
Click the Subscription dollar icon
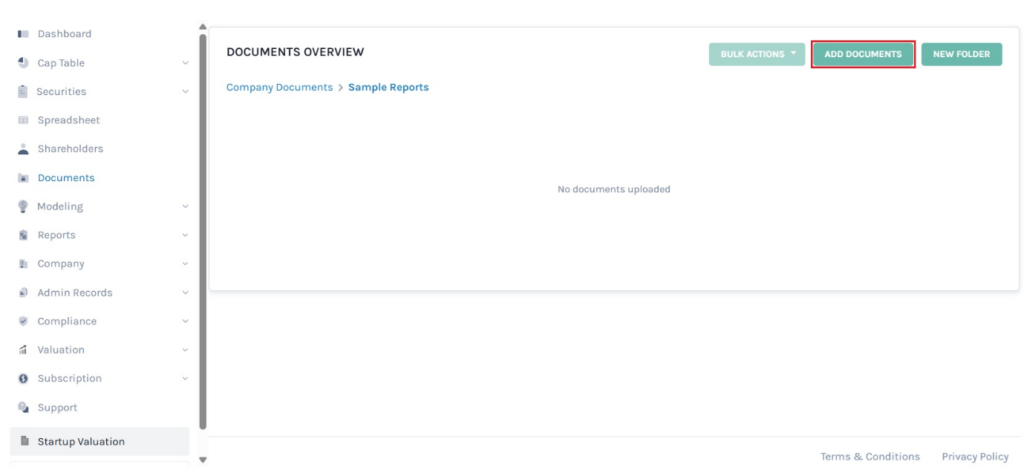pos(23,379)
